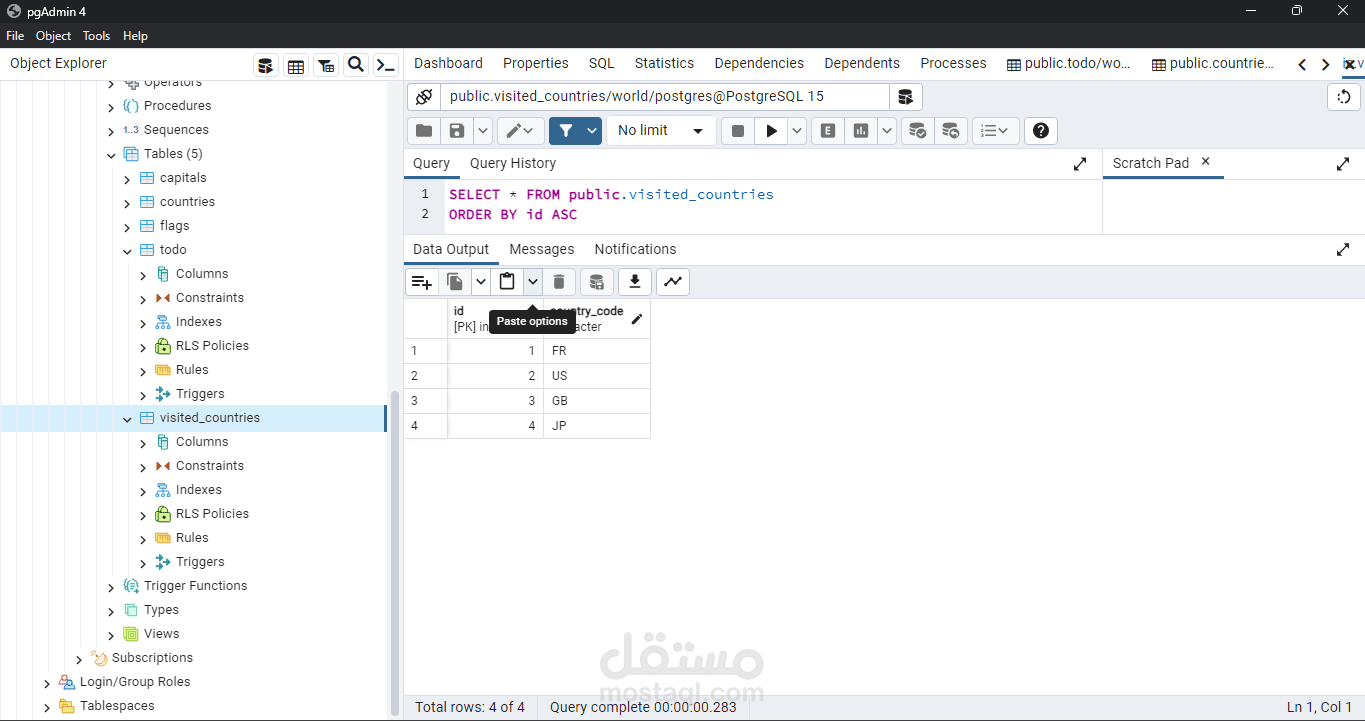Image resolution: width=1365 pixels, height=721 pixels.
Task: Switch to the Statistics tab
Action: click(x=664, y=63)
